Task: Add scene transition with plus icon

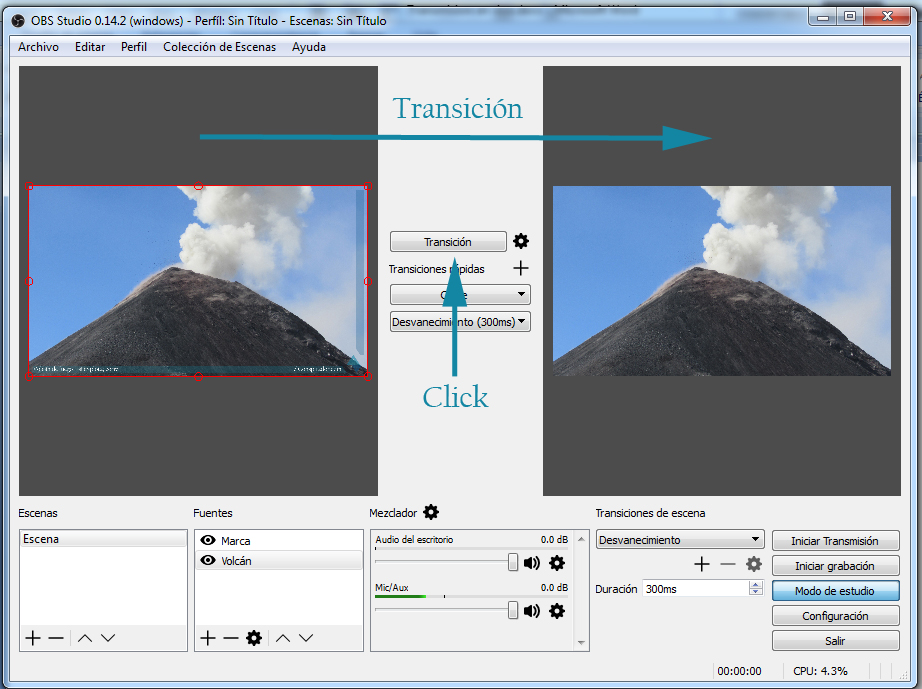Action: (702, 564)
